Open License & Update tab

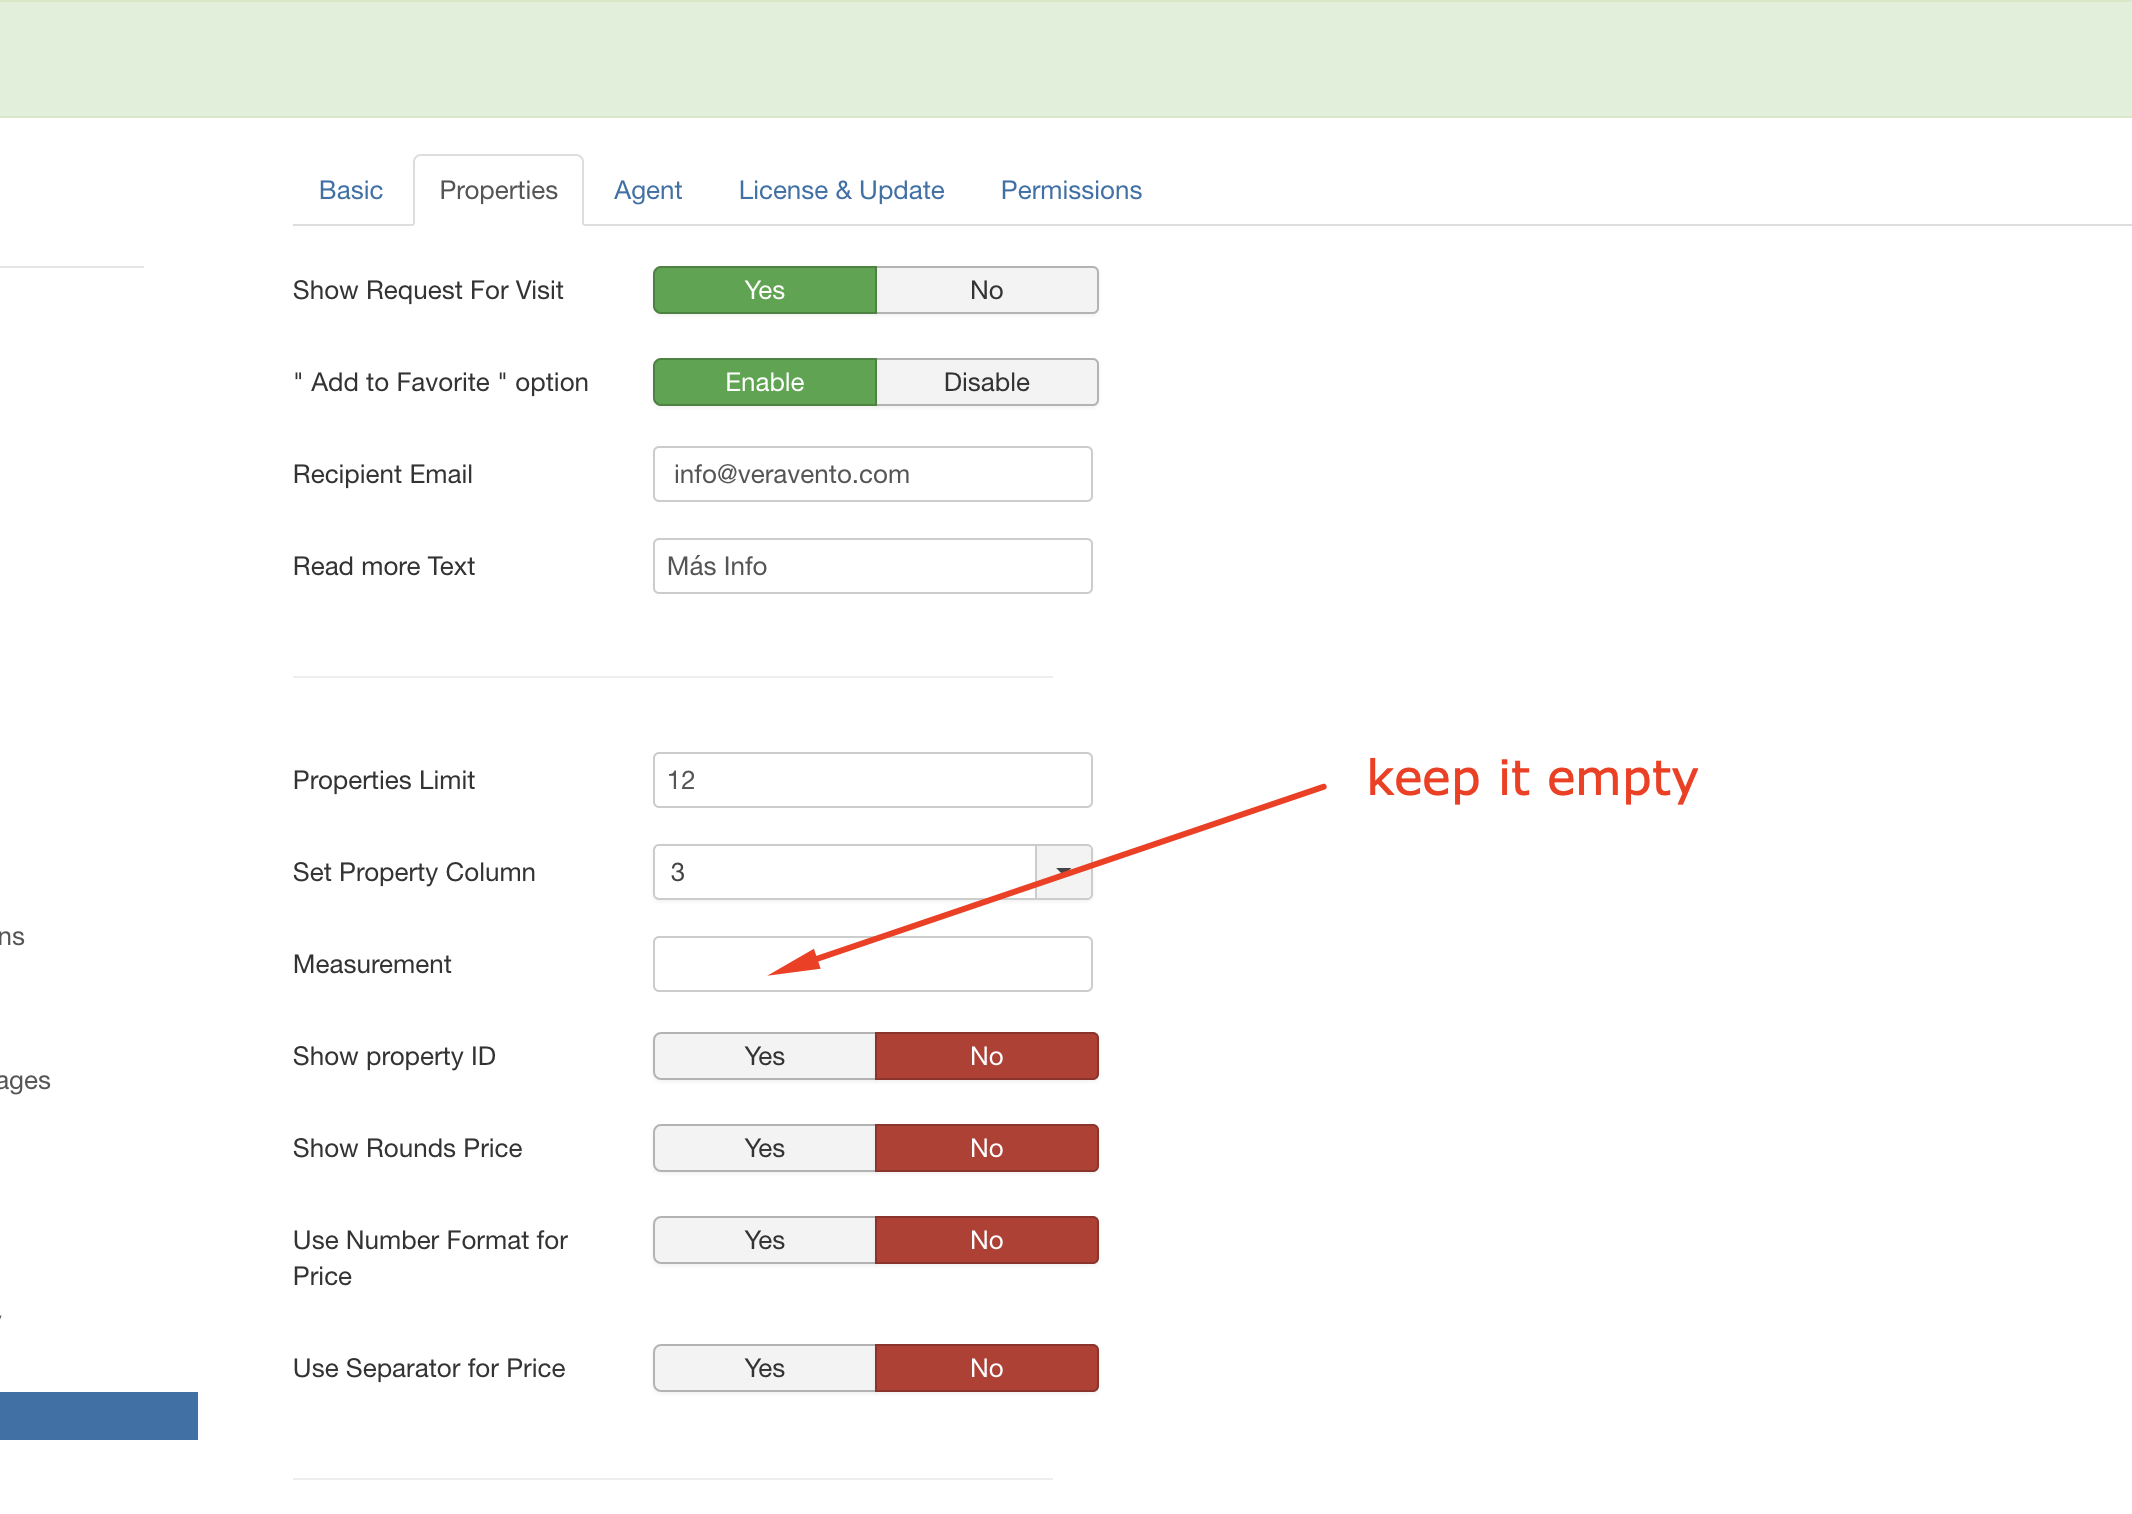point(841,190)
